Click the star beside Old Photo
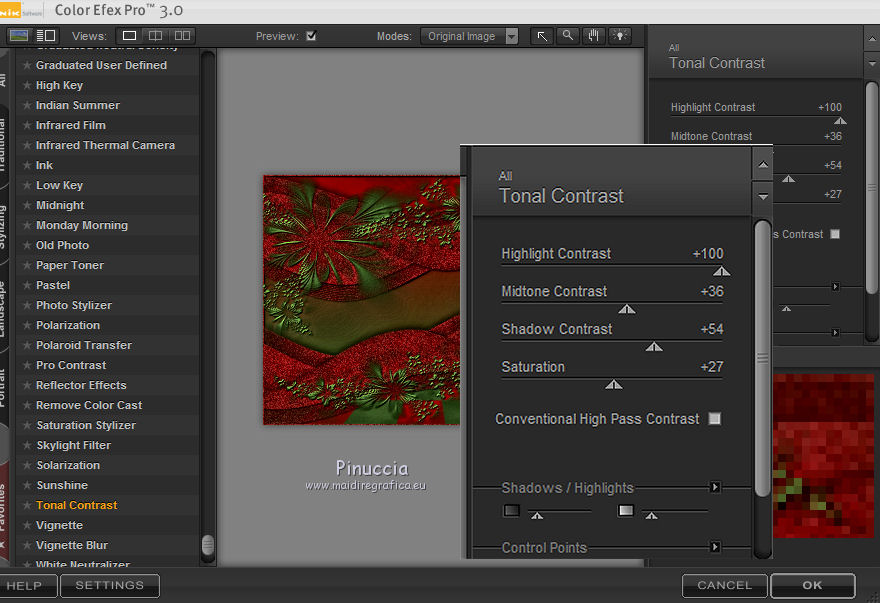Viewport: 880px width, 603px height. (26, 245)
